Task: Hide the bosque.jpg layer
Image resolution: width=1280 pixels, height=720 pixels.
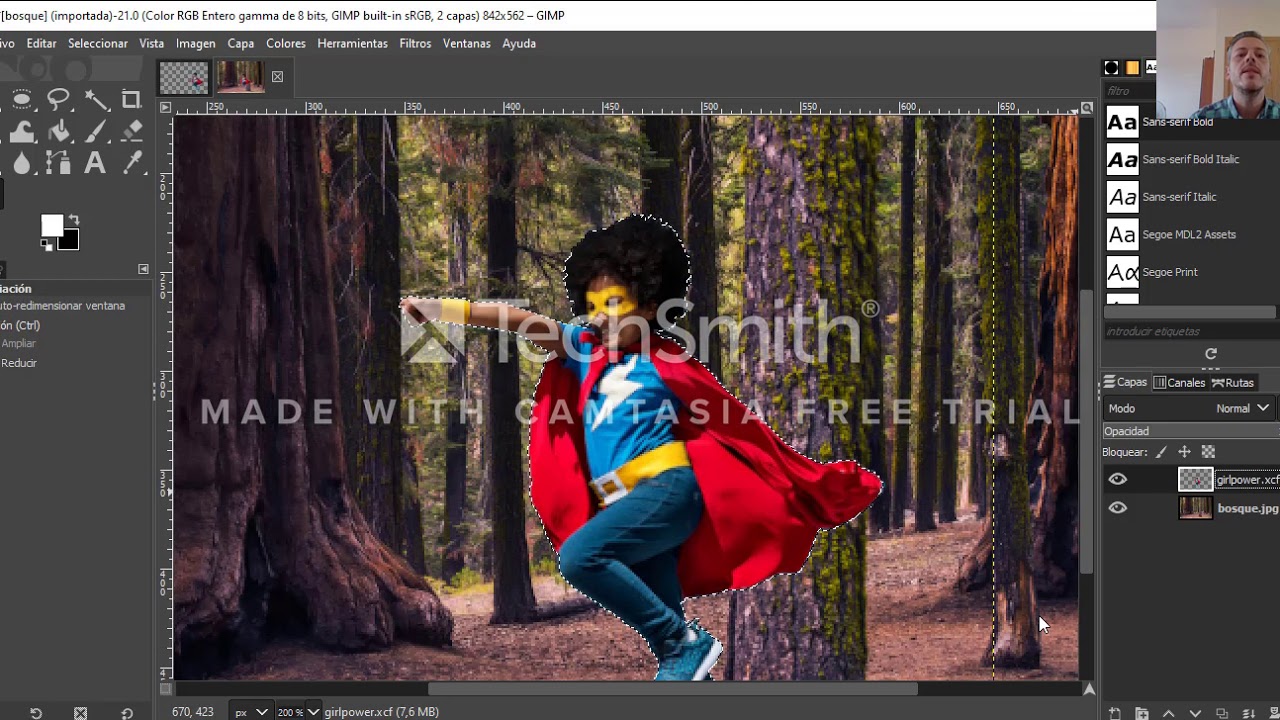Action: tap(1118, 508)
